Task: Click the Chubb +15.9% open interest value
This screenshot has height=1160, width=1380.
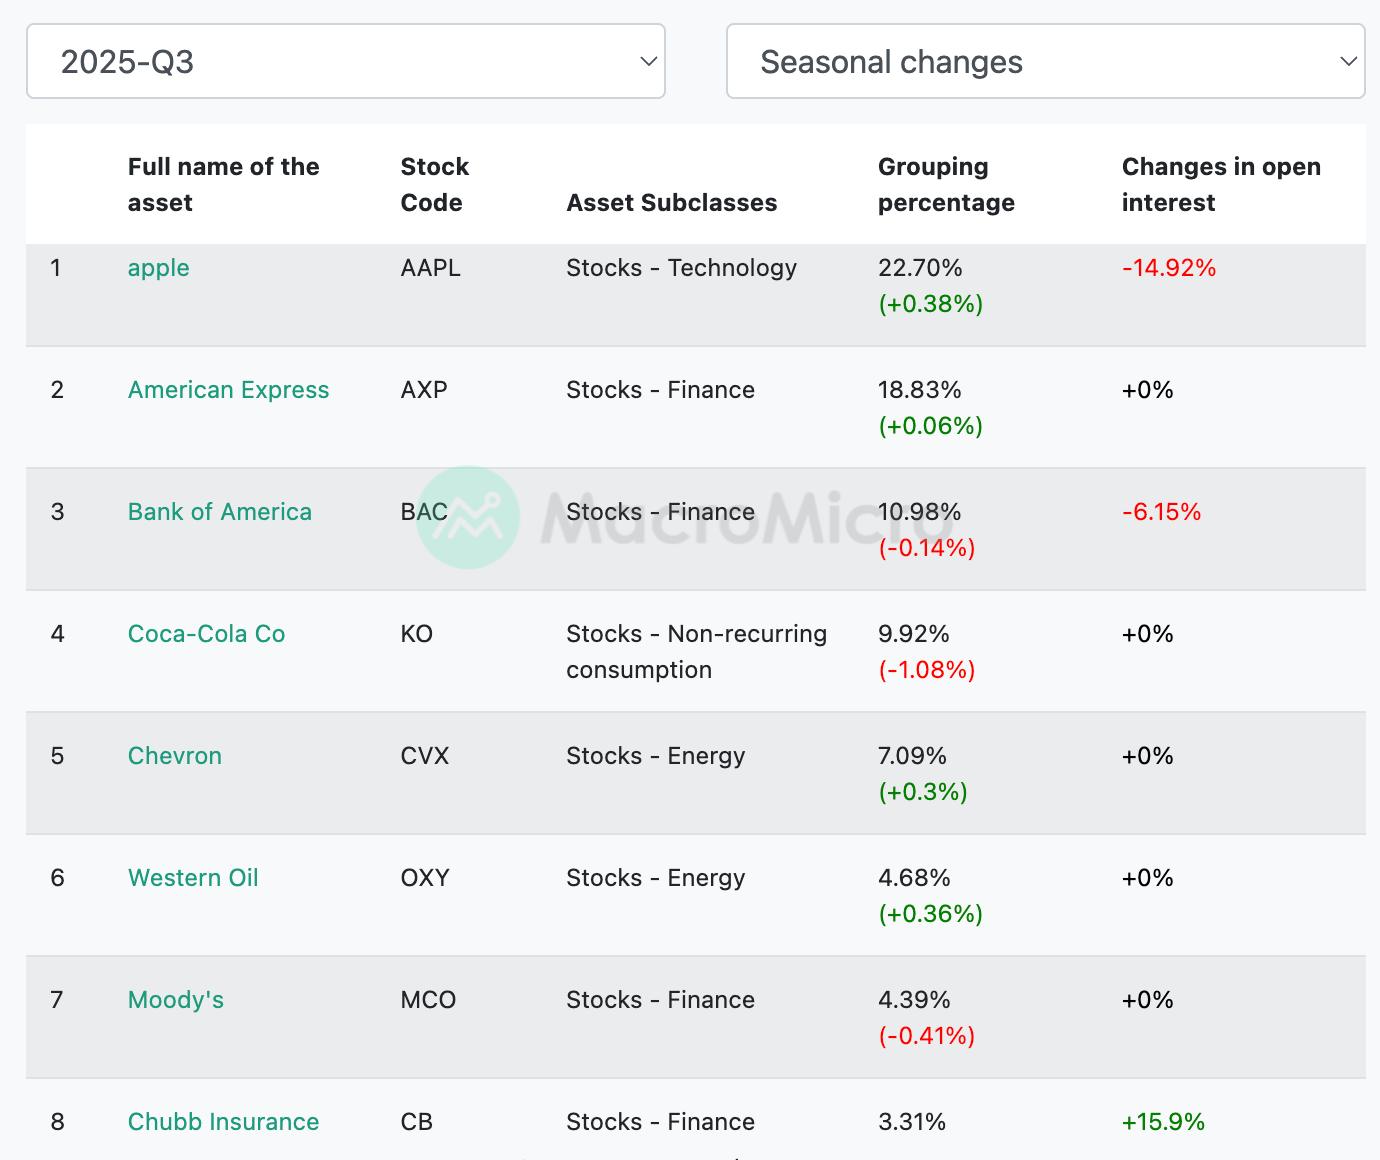Action: [x=1162, y=1122]
